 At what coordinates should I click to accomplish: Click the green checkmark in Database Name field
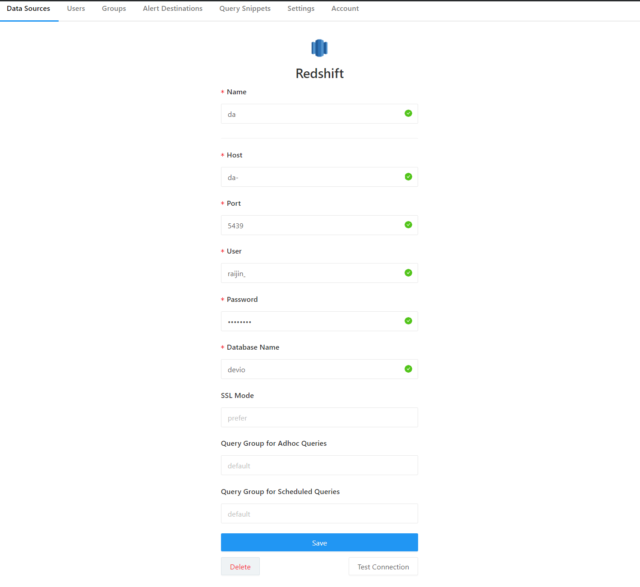click(408, 369)
